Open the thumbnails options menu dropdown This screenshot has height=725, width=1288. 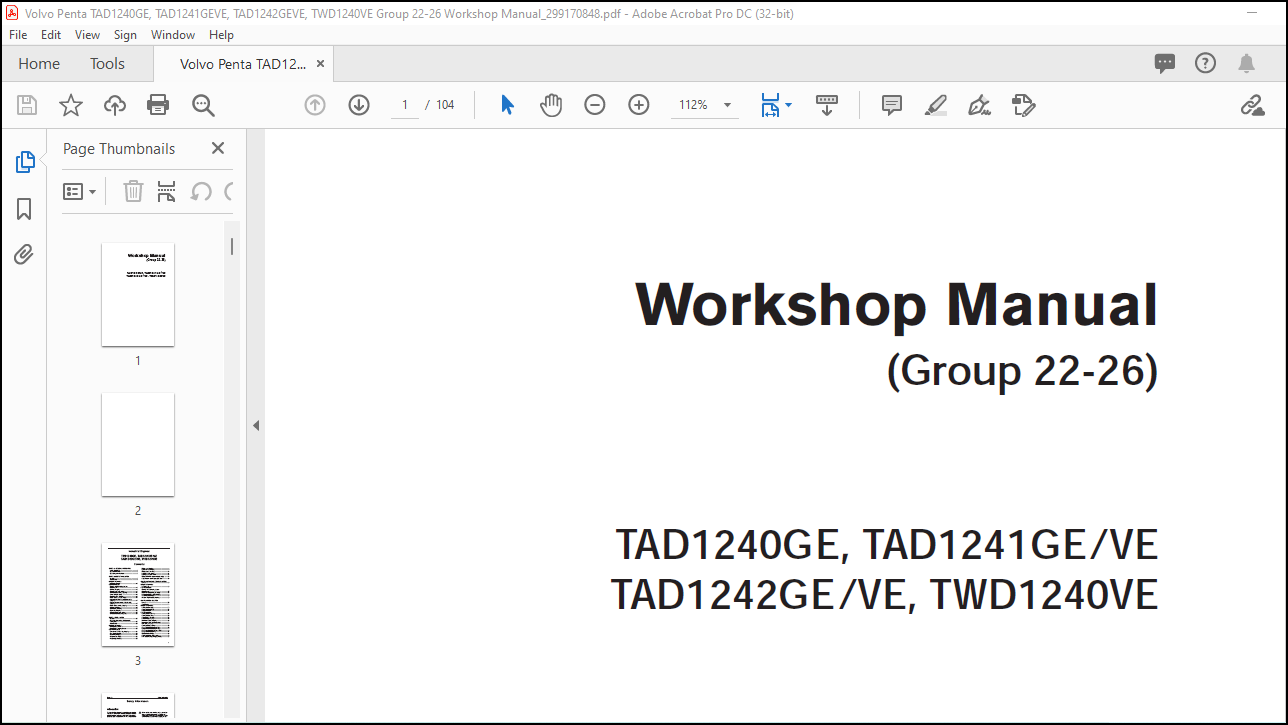pyautogui.click(x=80, y=191)
